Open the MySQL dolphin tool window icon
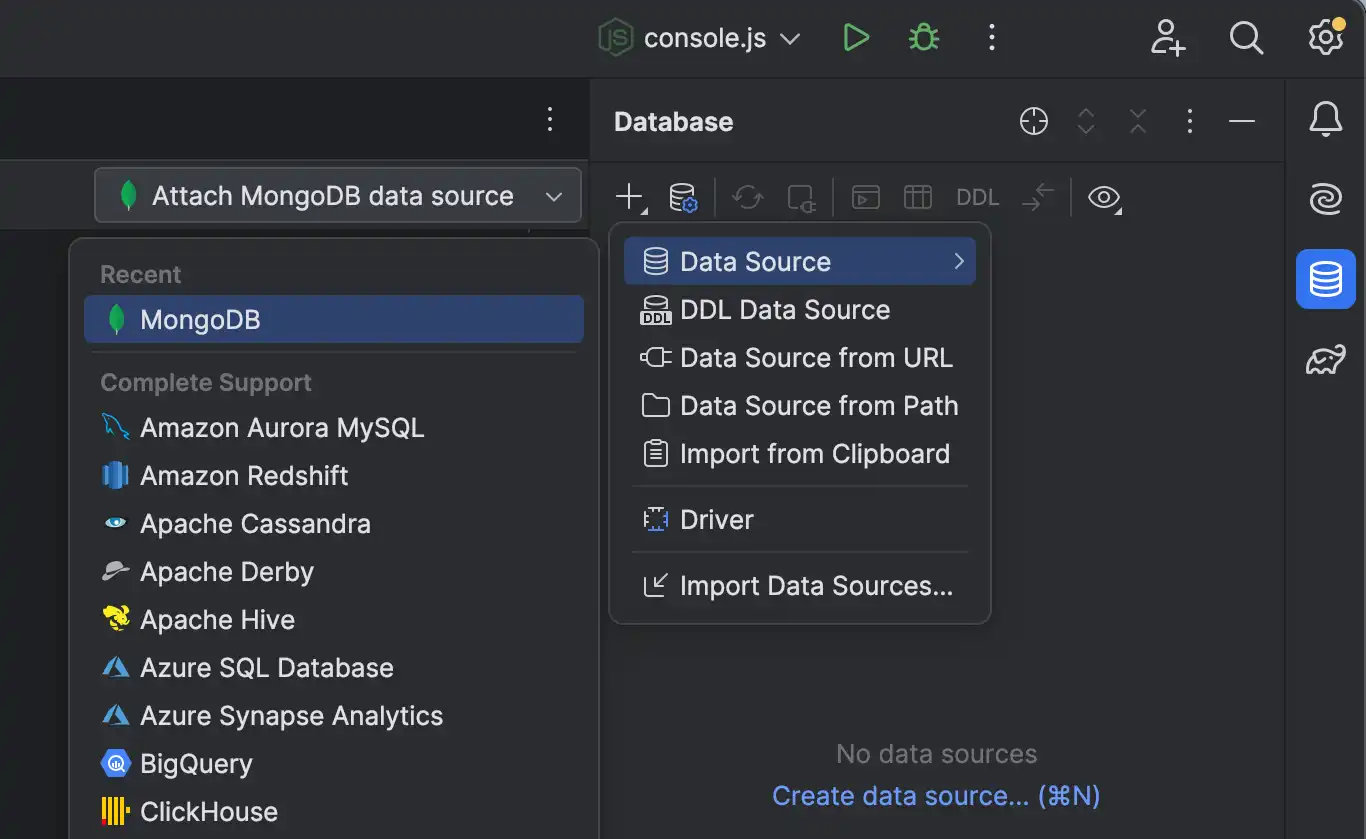This screenshot has height=839, width=1366. [1326, 359]
